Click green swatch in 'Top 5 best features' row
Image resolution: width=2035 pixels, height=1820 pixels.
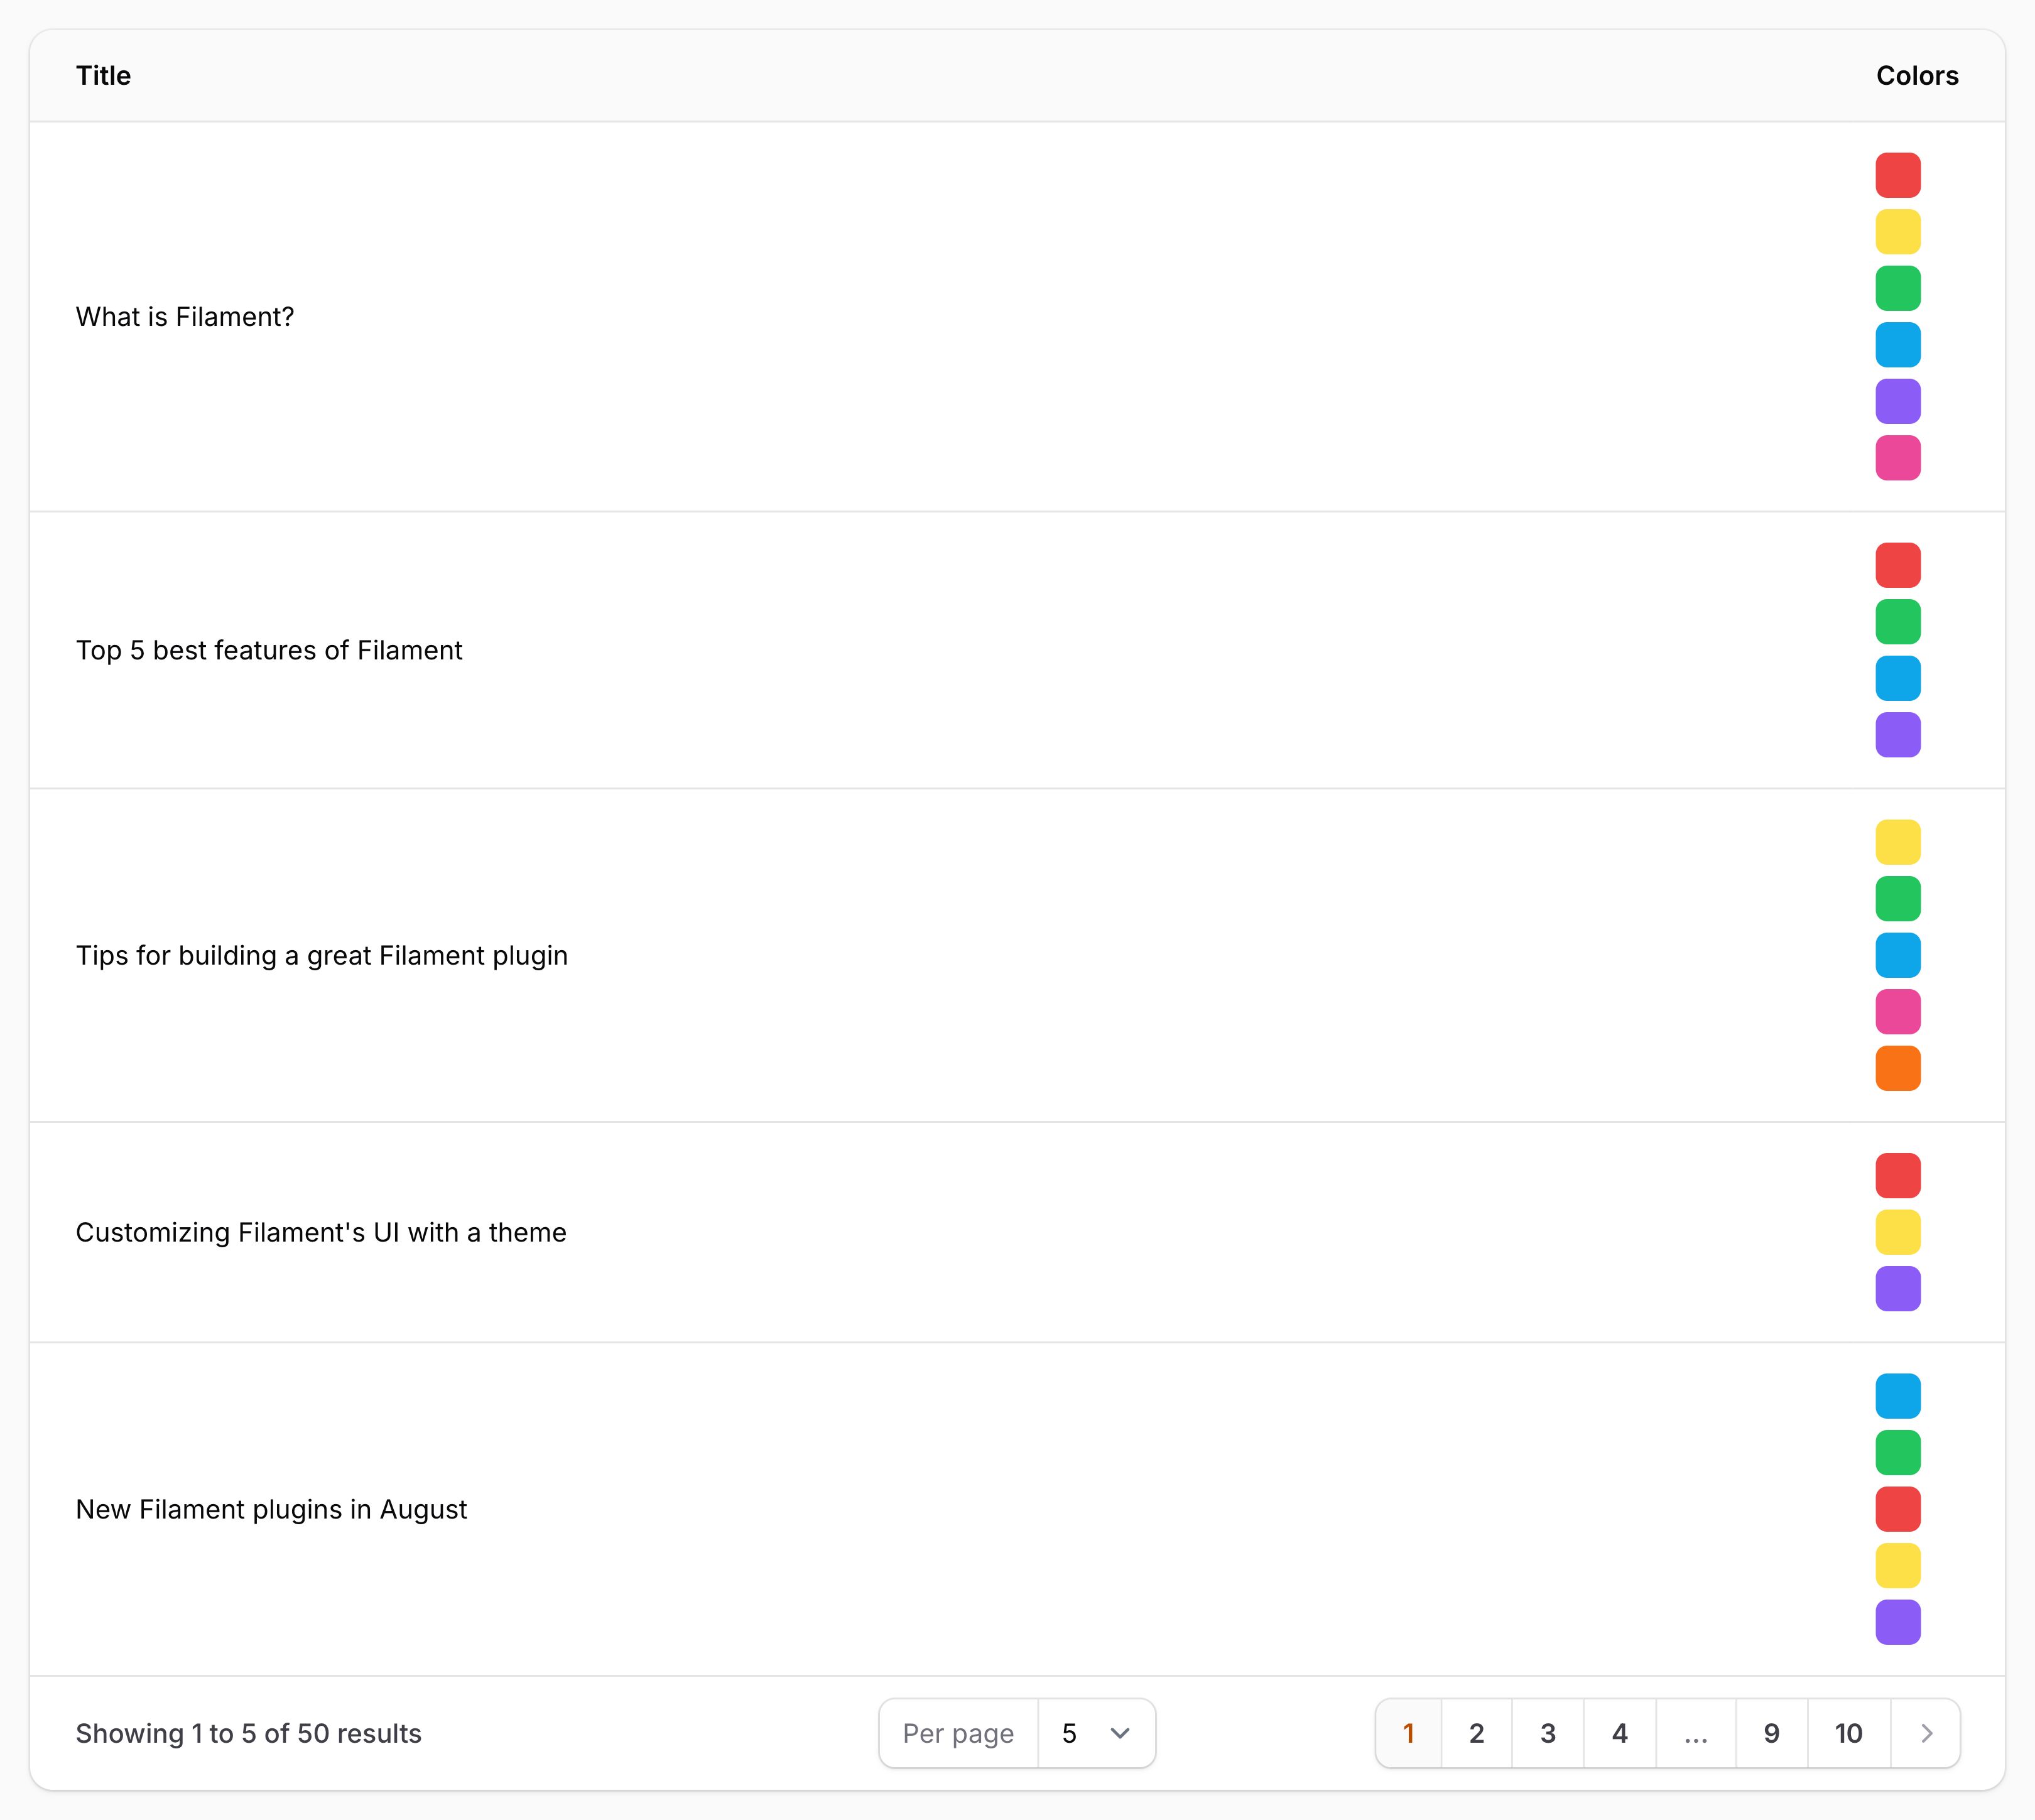[x=1898, y=622]
